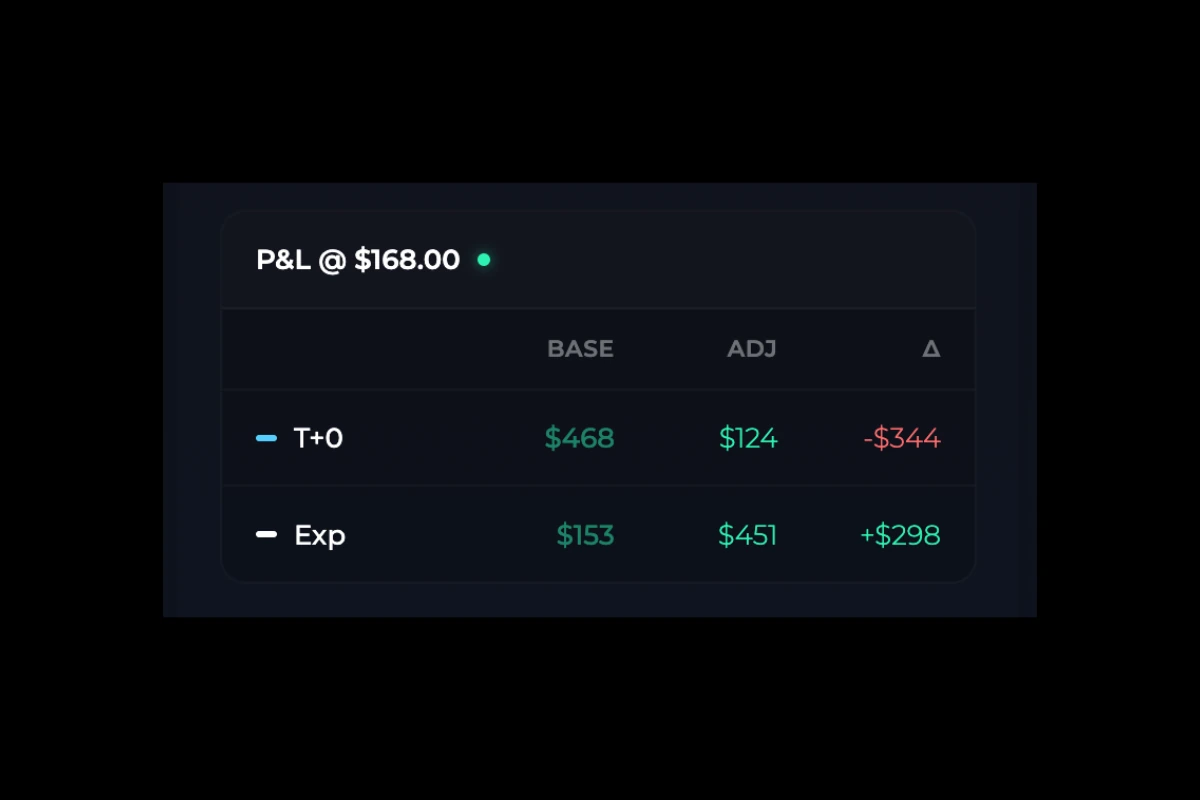Click the -$344 delta value

(901, 437)
